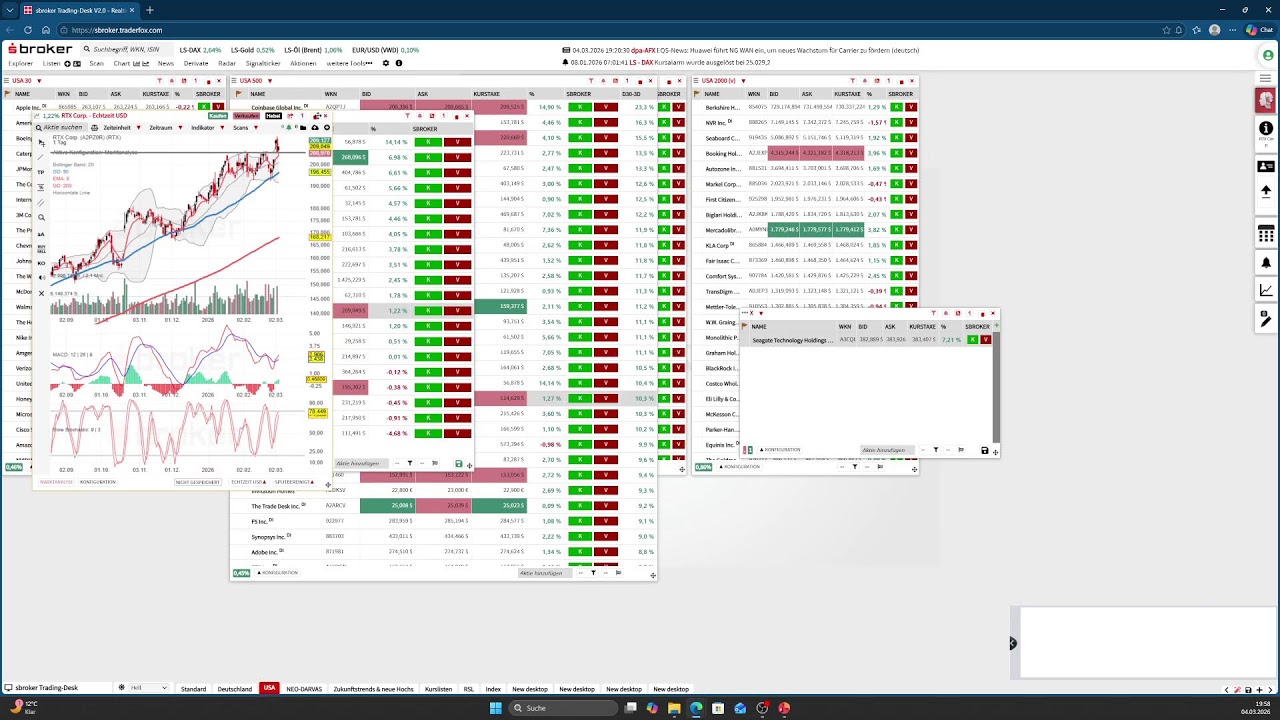Click the Suchbegriff, WKN, ISIN search field

[x=125, y=49]
